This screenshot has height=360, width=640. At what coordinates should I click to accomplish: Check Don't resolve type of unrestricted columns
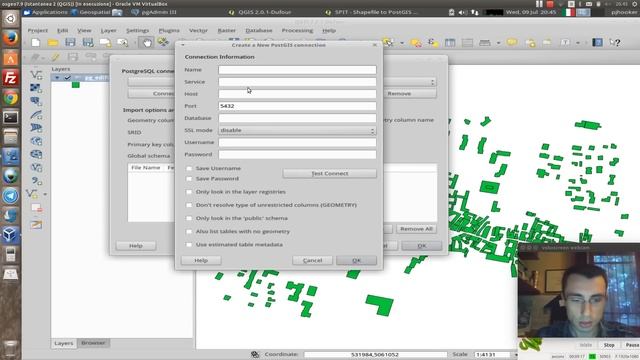(x=189, y=205)
